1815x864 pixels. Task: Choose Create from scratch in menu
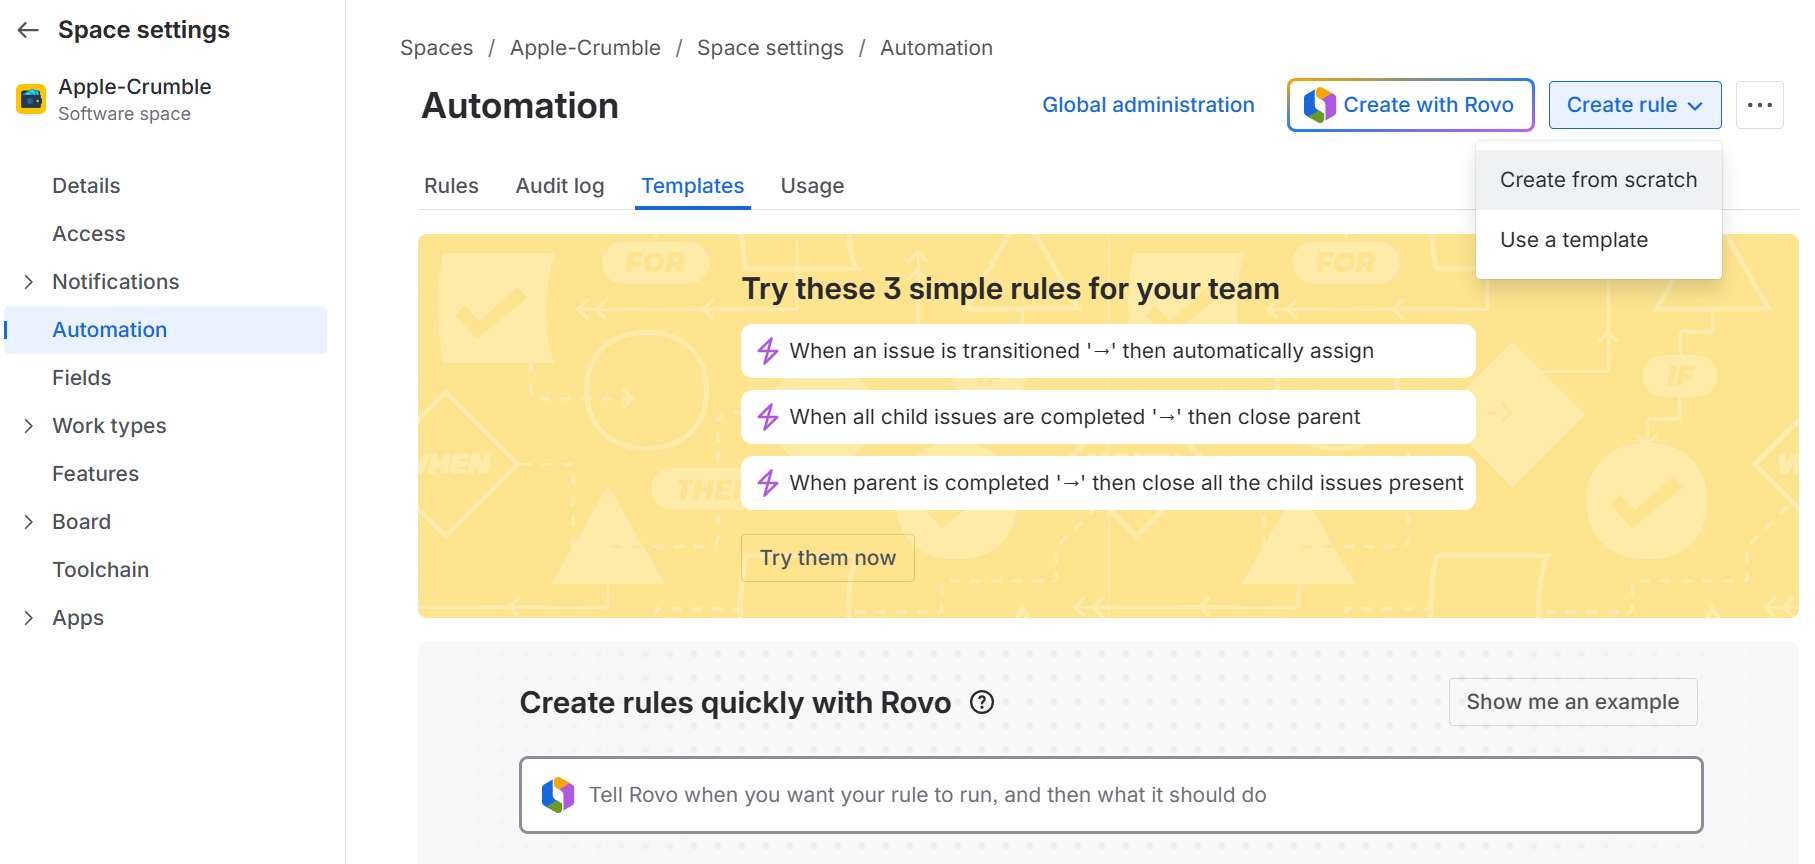[1598, 180]
